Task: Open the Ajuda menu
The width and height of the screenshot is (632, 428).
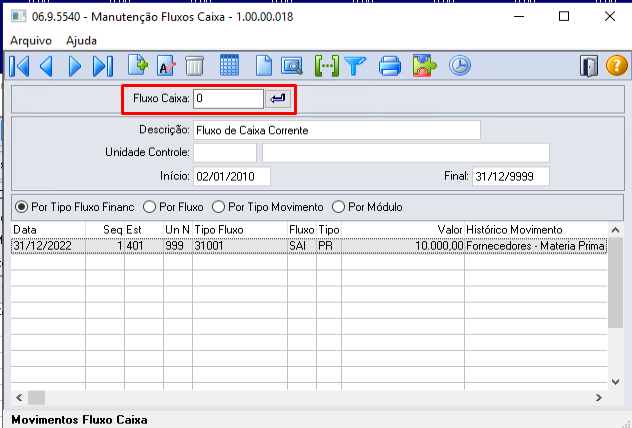Action: (81, 41)
